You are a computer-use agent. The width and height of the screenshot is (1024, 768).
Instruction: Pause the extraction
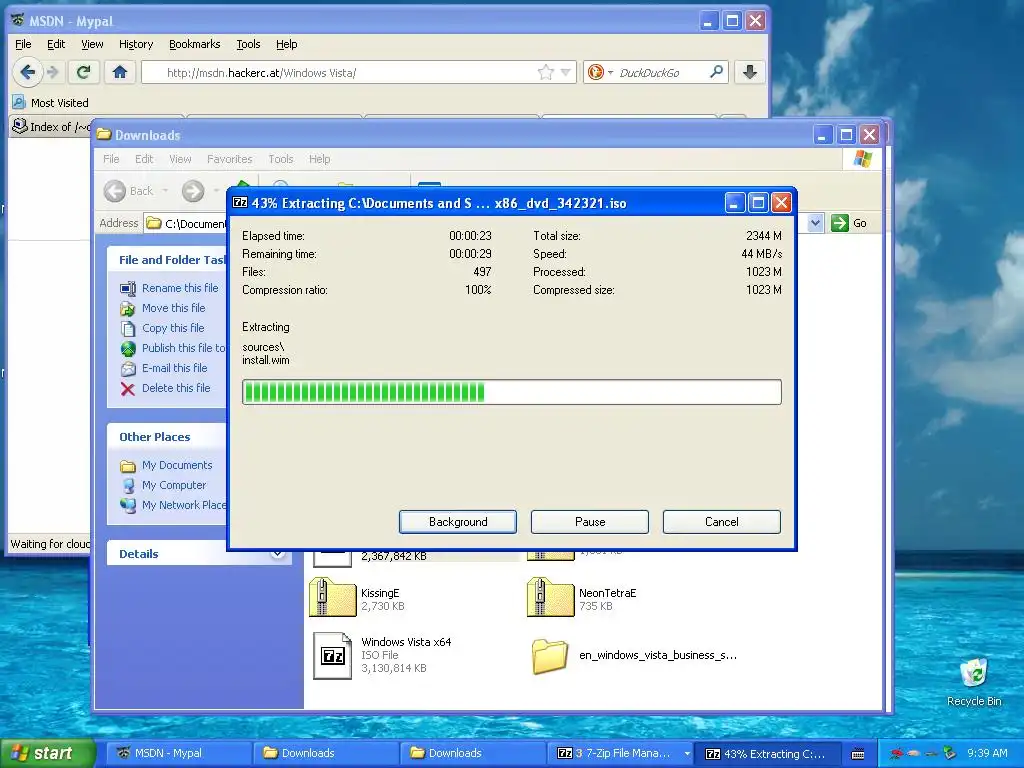(590, 522)
